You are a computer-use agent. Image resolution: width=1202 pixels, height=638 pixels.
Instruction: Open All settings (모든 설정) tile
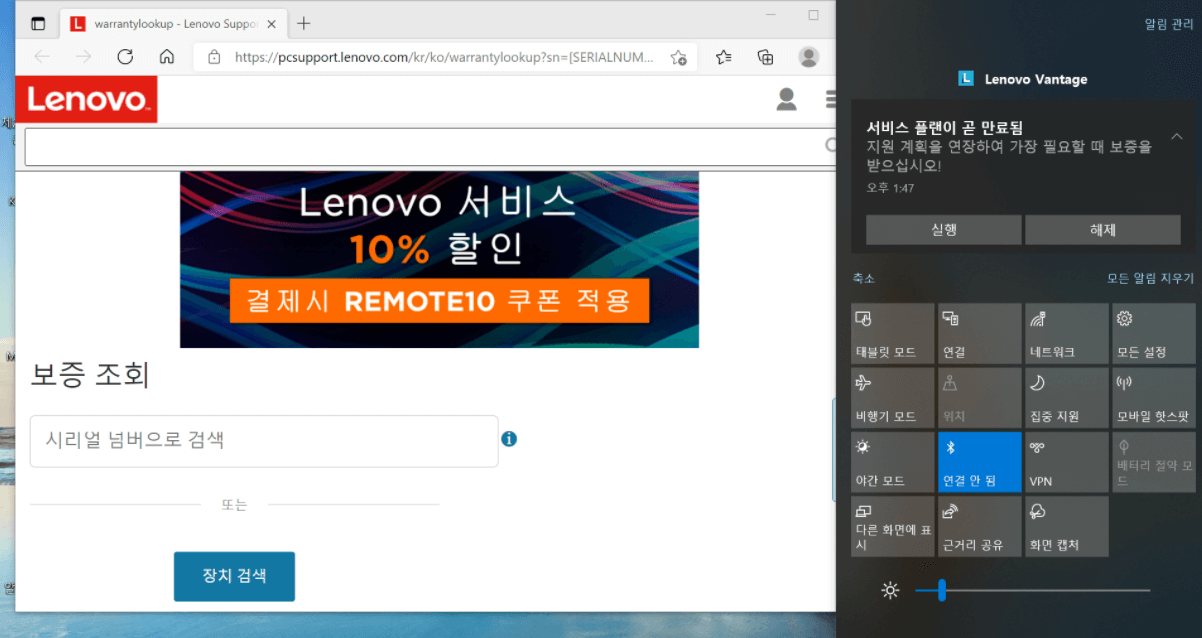(1153, 333)
